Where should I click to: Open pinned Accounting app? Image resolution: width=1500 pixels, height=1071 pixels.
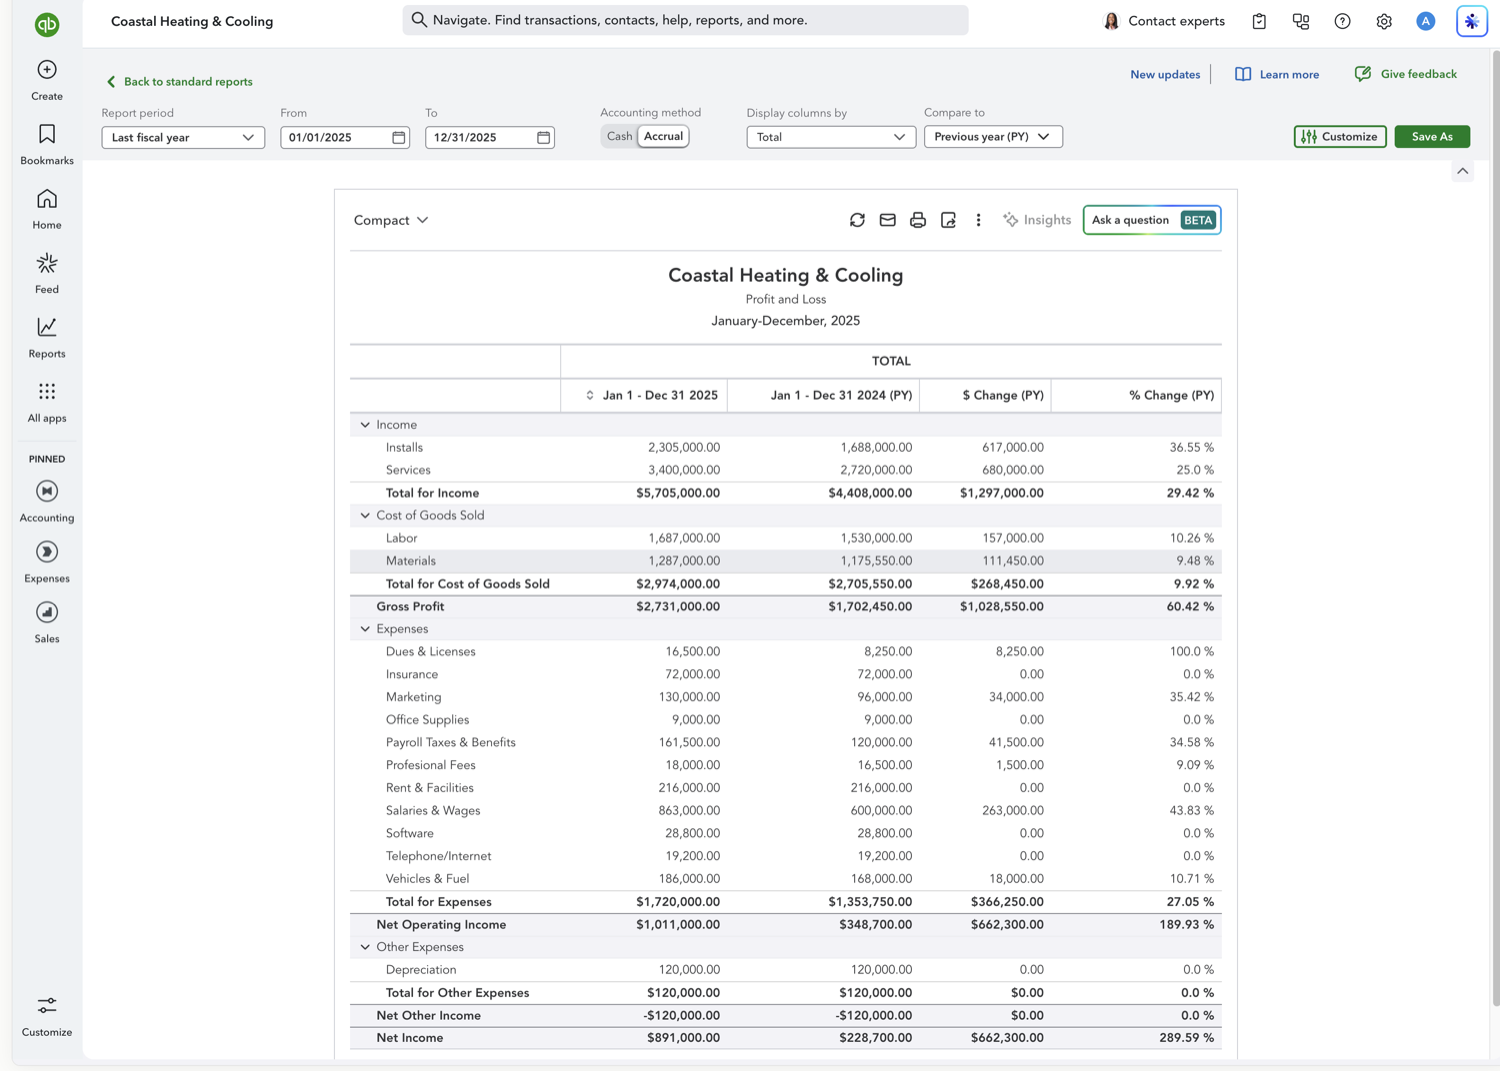47,501
